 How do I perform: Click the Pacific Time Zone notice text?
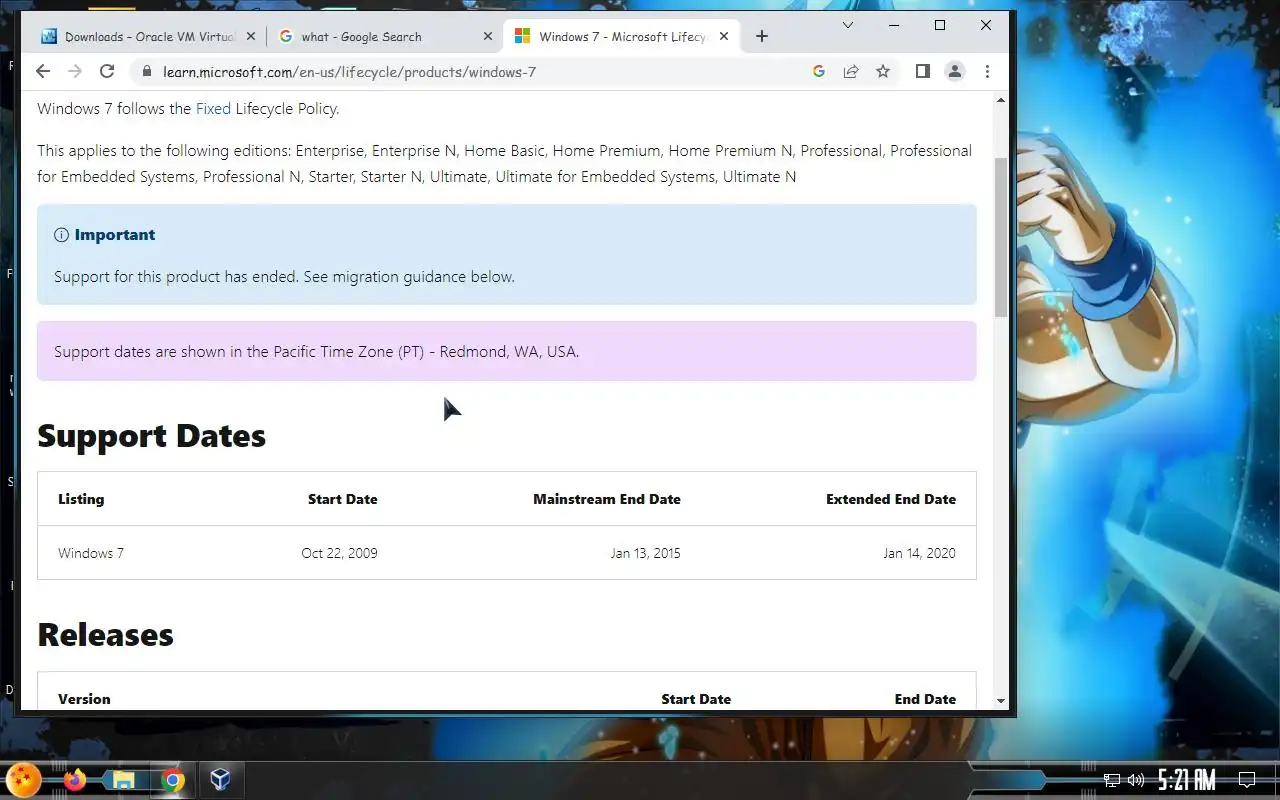(x=316, y=351)
